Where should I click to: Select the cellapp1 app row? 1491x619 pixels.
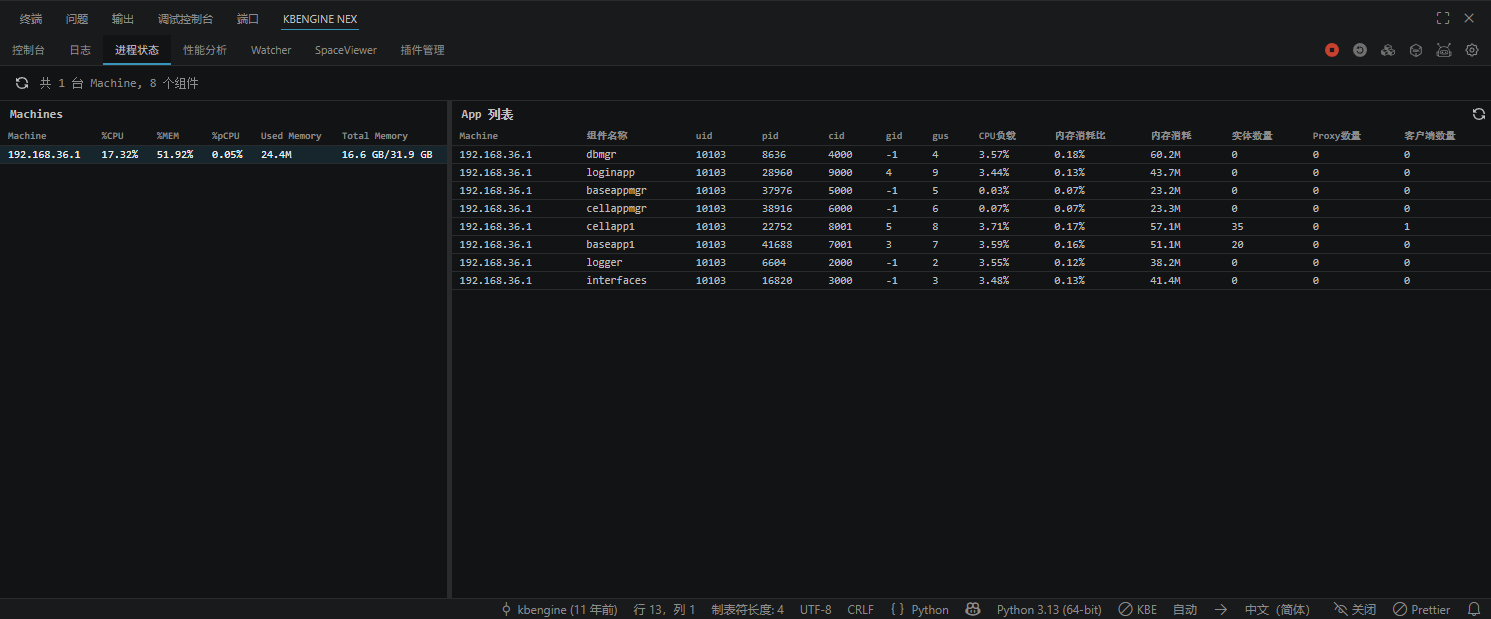[x=971, y=226]
